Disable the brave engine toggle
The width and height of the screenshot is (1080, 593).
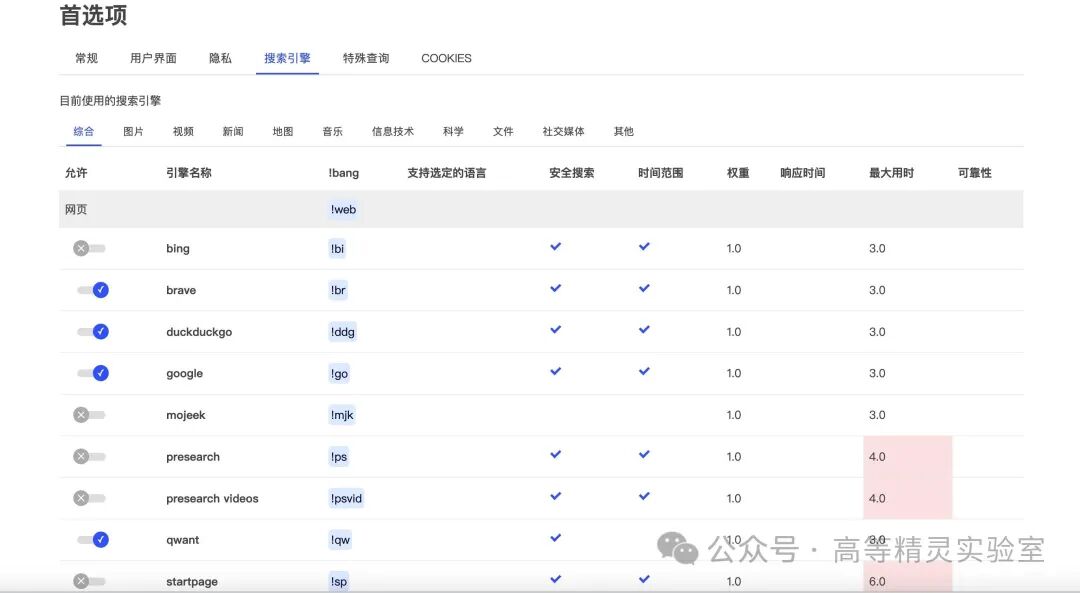(x=93, y=290)
